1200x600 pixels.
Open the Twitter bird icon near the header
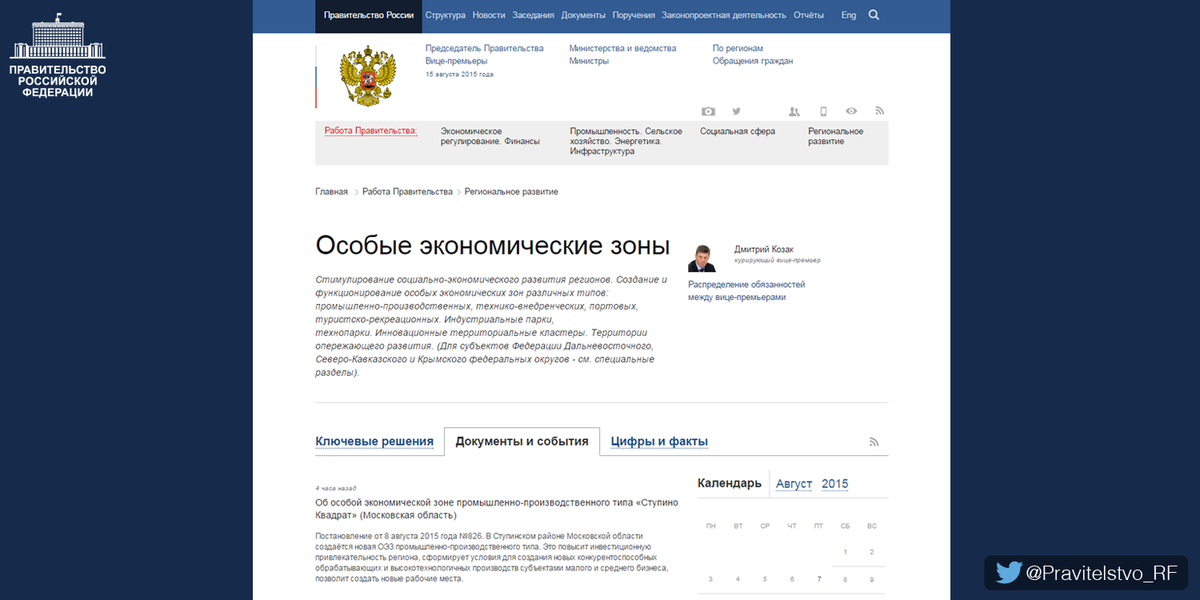(x=736, y=112)
